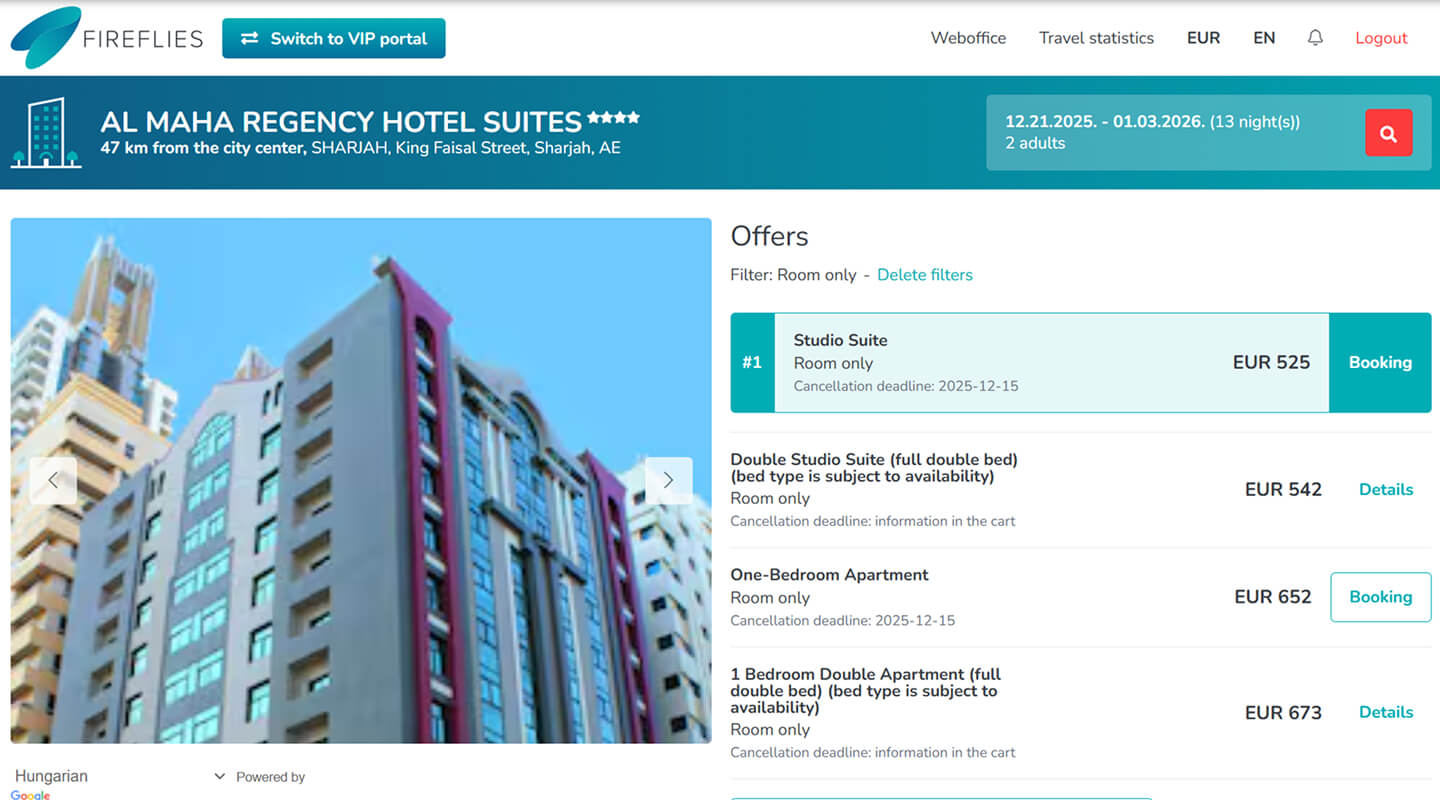Go to Travel statistics
The height and width of the screenshot is (800, 1440).
[x=1096, y=38]
